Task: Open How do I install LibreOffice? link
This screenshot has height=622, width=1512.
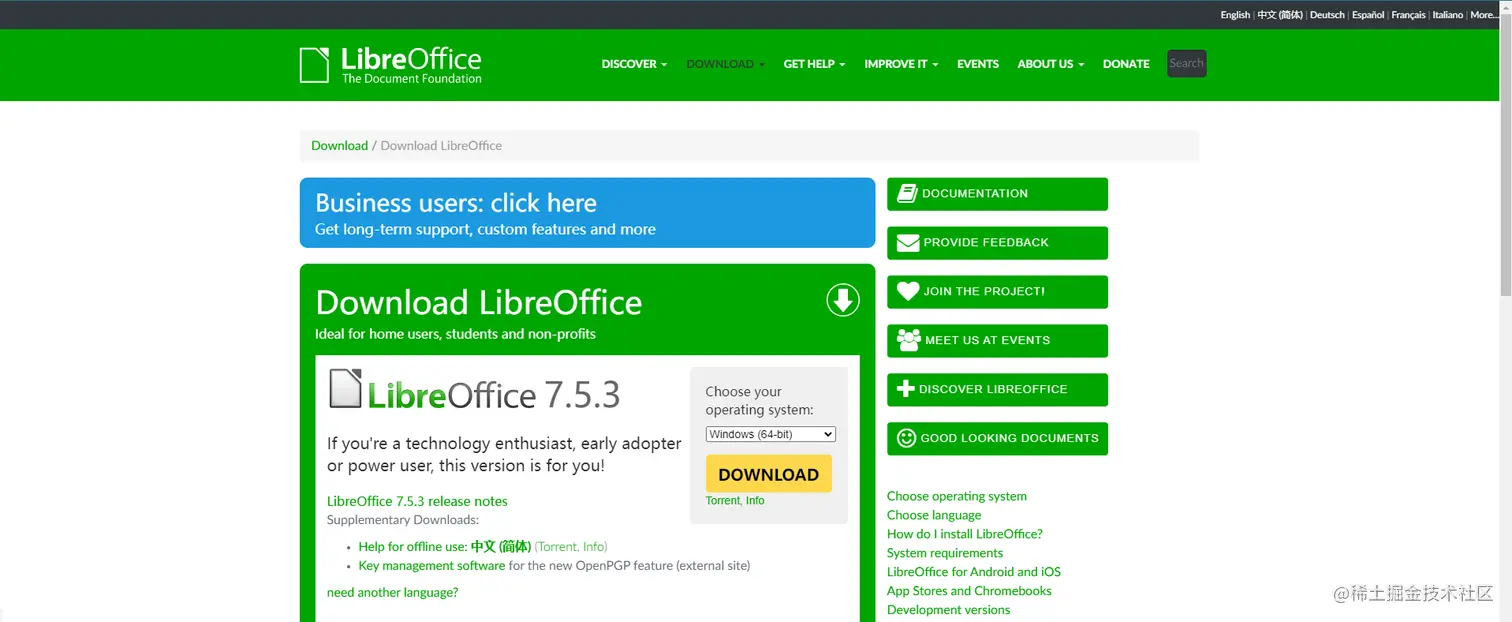Action: 965,534
